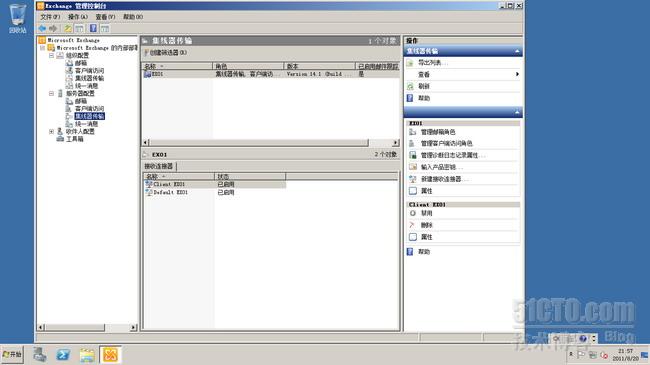The width and height of the screenshot is (650, 365).
Task: Click server list scrollbar right arrow
Action: coord(395,142)
